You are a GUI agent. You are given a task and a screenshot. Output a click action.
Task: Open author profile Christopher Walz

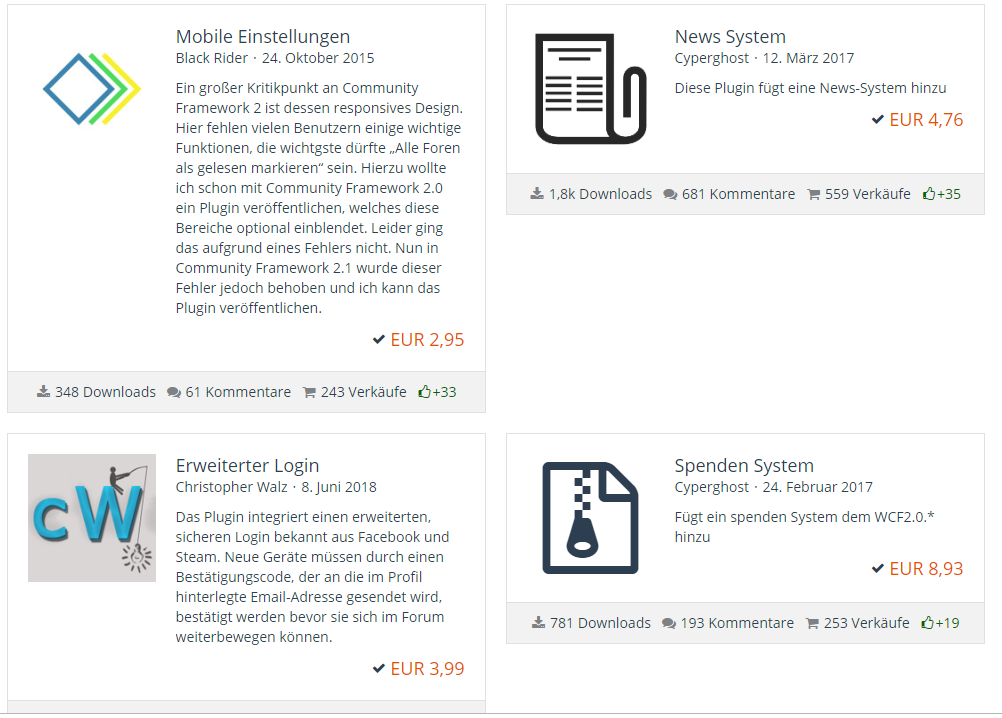(x=231, y=487)
